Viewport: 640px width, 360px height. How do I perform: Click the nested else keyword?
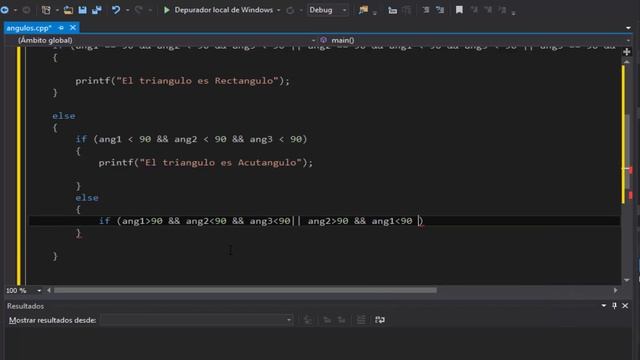(87, 198)
